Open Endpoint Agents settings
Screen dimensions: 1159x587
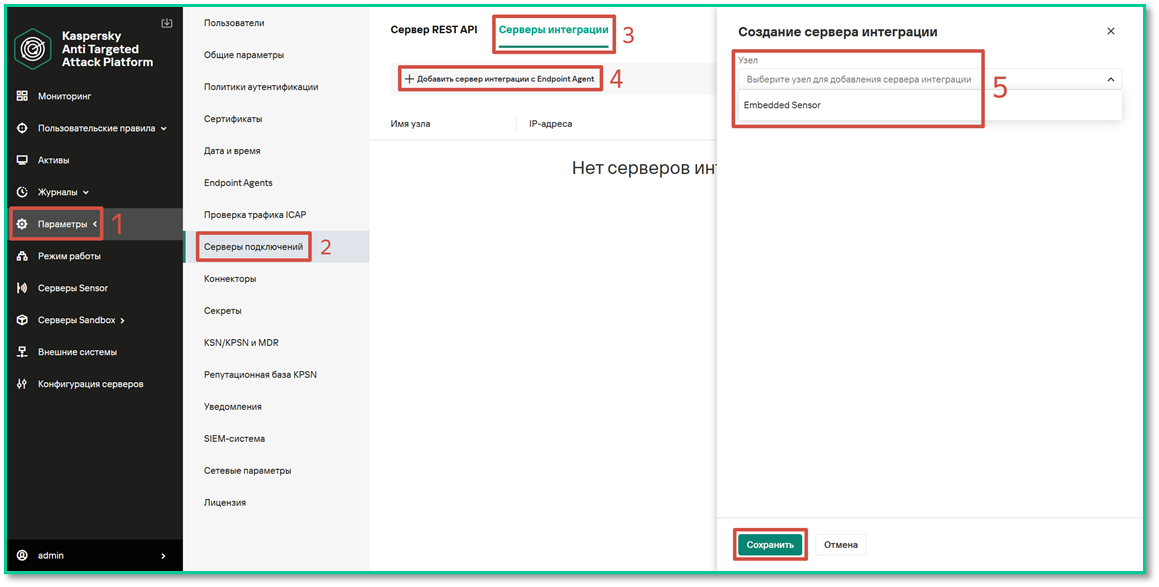point(238,183)
